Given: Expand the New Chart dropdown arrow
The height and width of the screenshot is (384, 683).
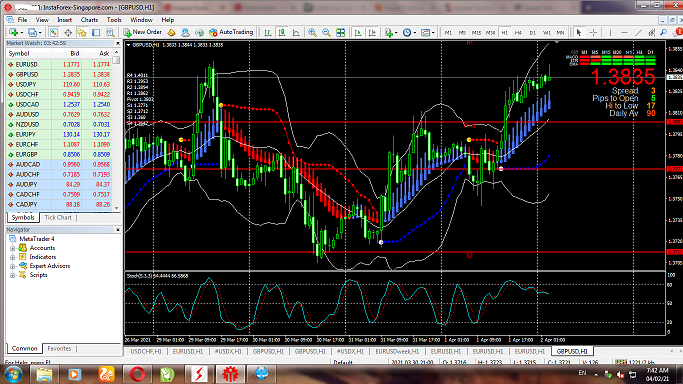Looking at the screenshot, I should tap(21, 33).
